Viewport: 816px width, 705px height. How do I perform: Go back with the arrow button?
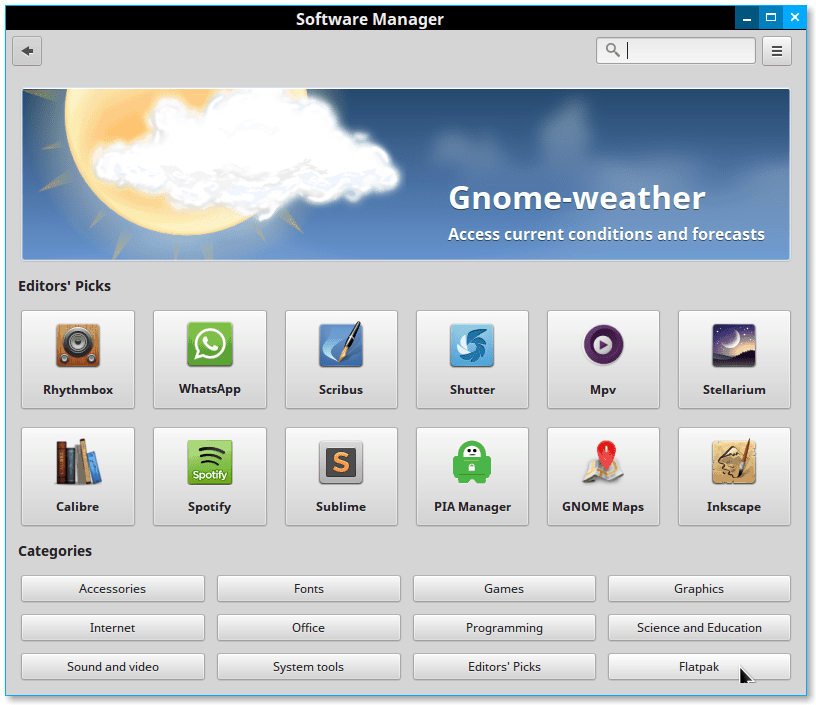click(27, 51)
